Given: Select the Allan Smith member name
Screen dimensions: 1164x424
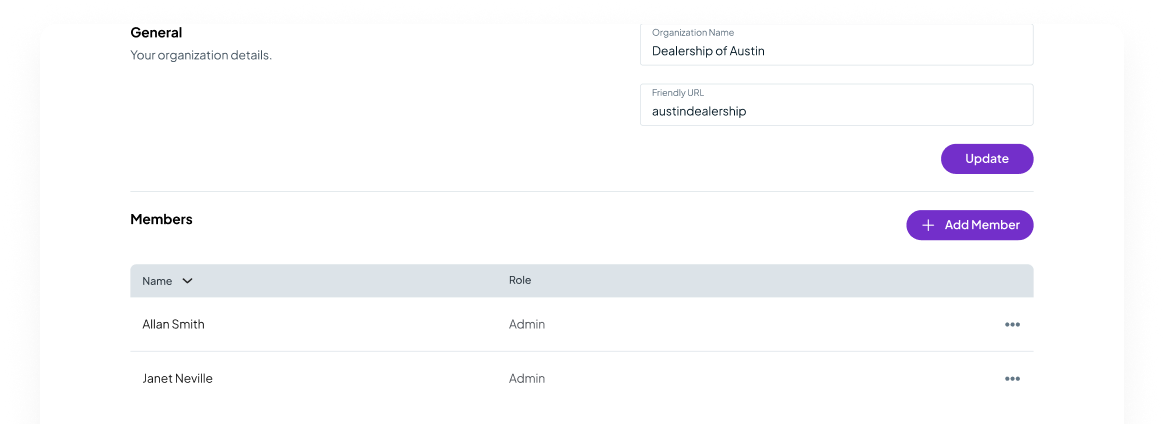Looking at the screenshot, I should [x=173, y=325].
